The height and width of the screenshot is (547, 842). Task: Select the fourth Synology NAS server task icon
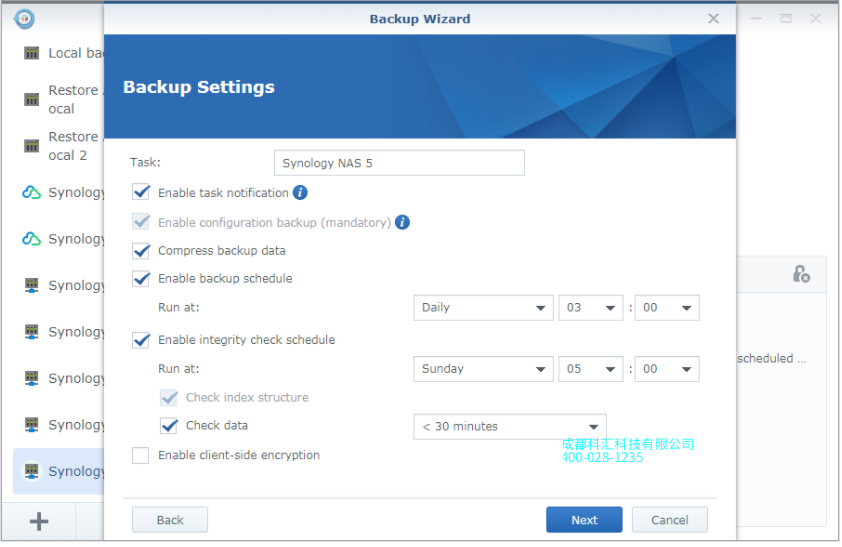(x=32, y=425)
